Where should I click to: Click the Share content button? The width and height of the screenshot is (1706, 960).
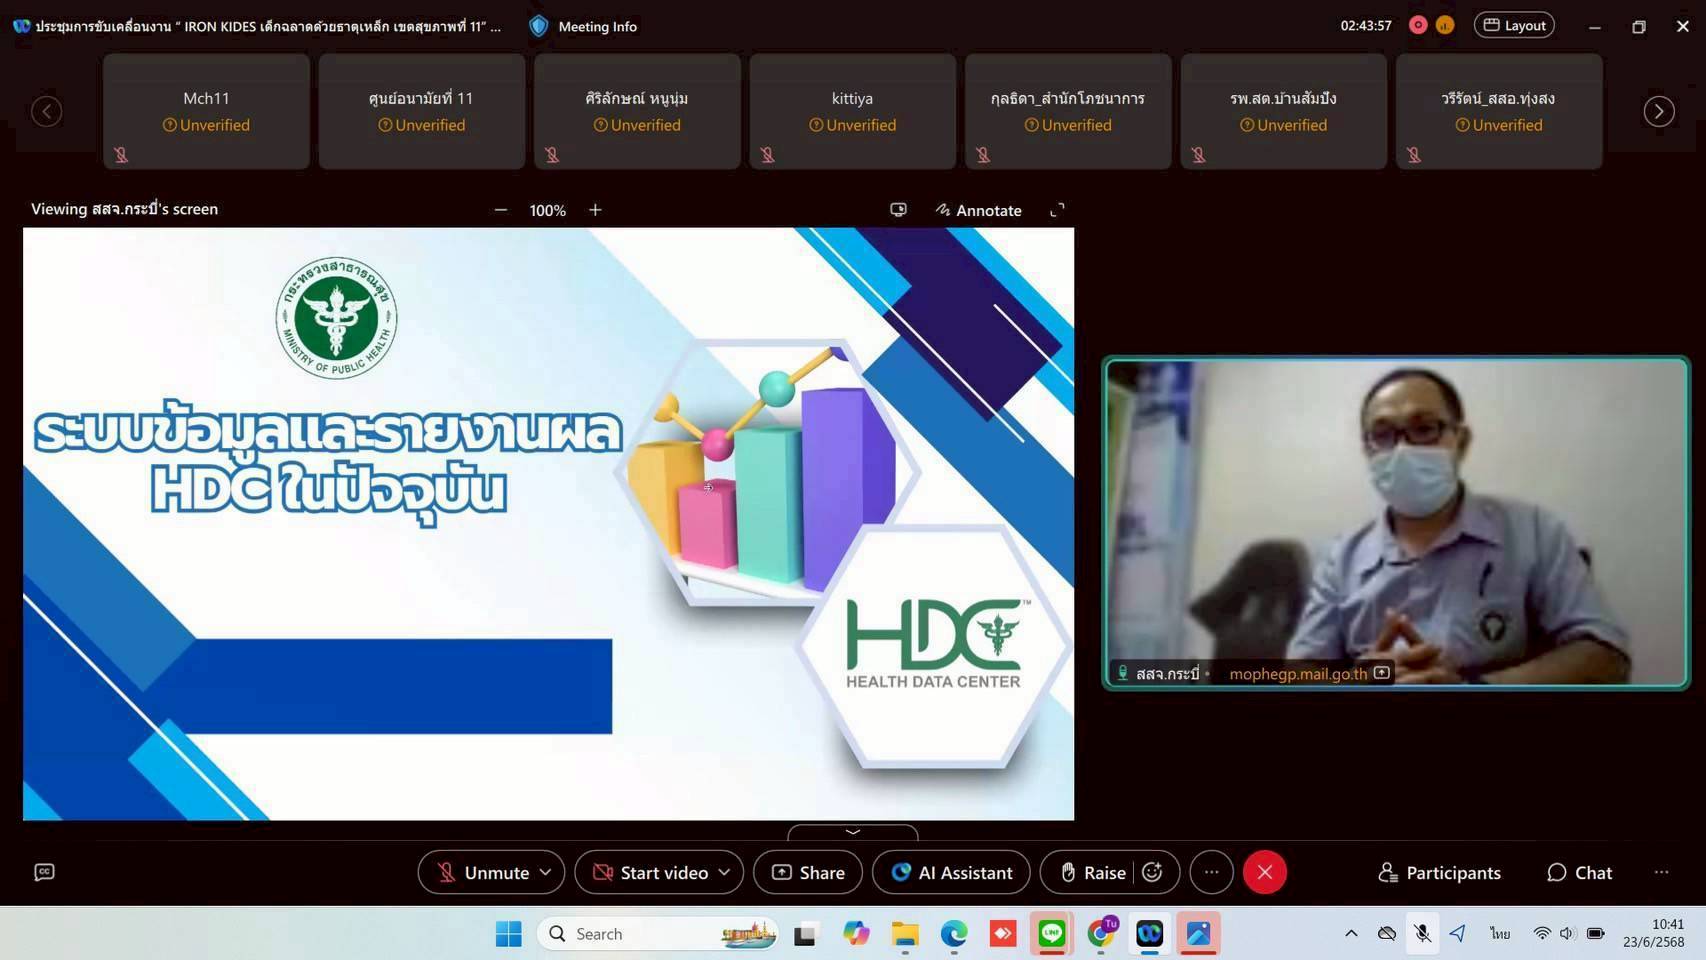808,872
